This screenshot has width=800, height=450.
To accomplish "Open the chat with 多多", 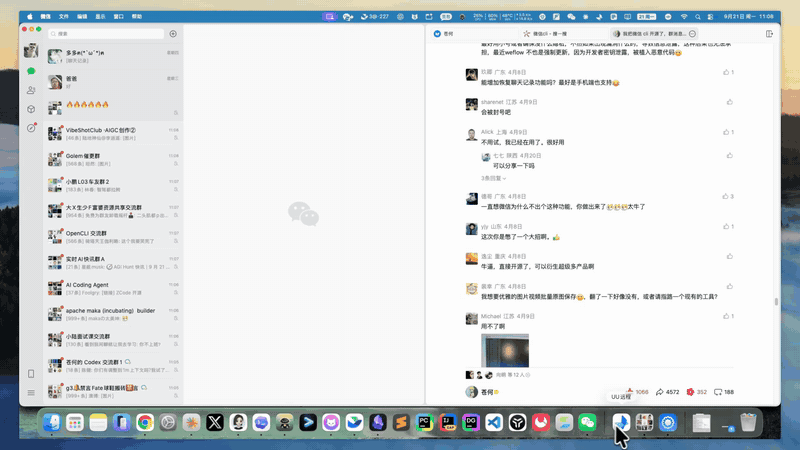I will (x=113, y=56).
